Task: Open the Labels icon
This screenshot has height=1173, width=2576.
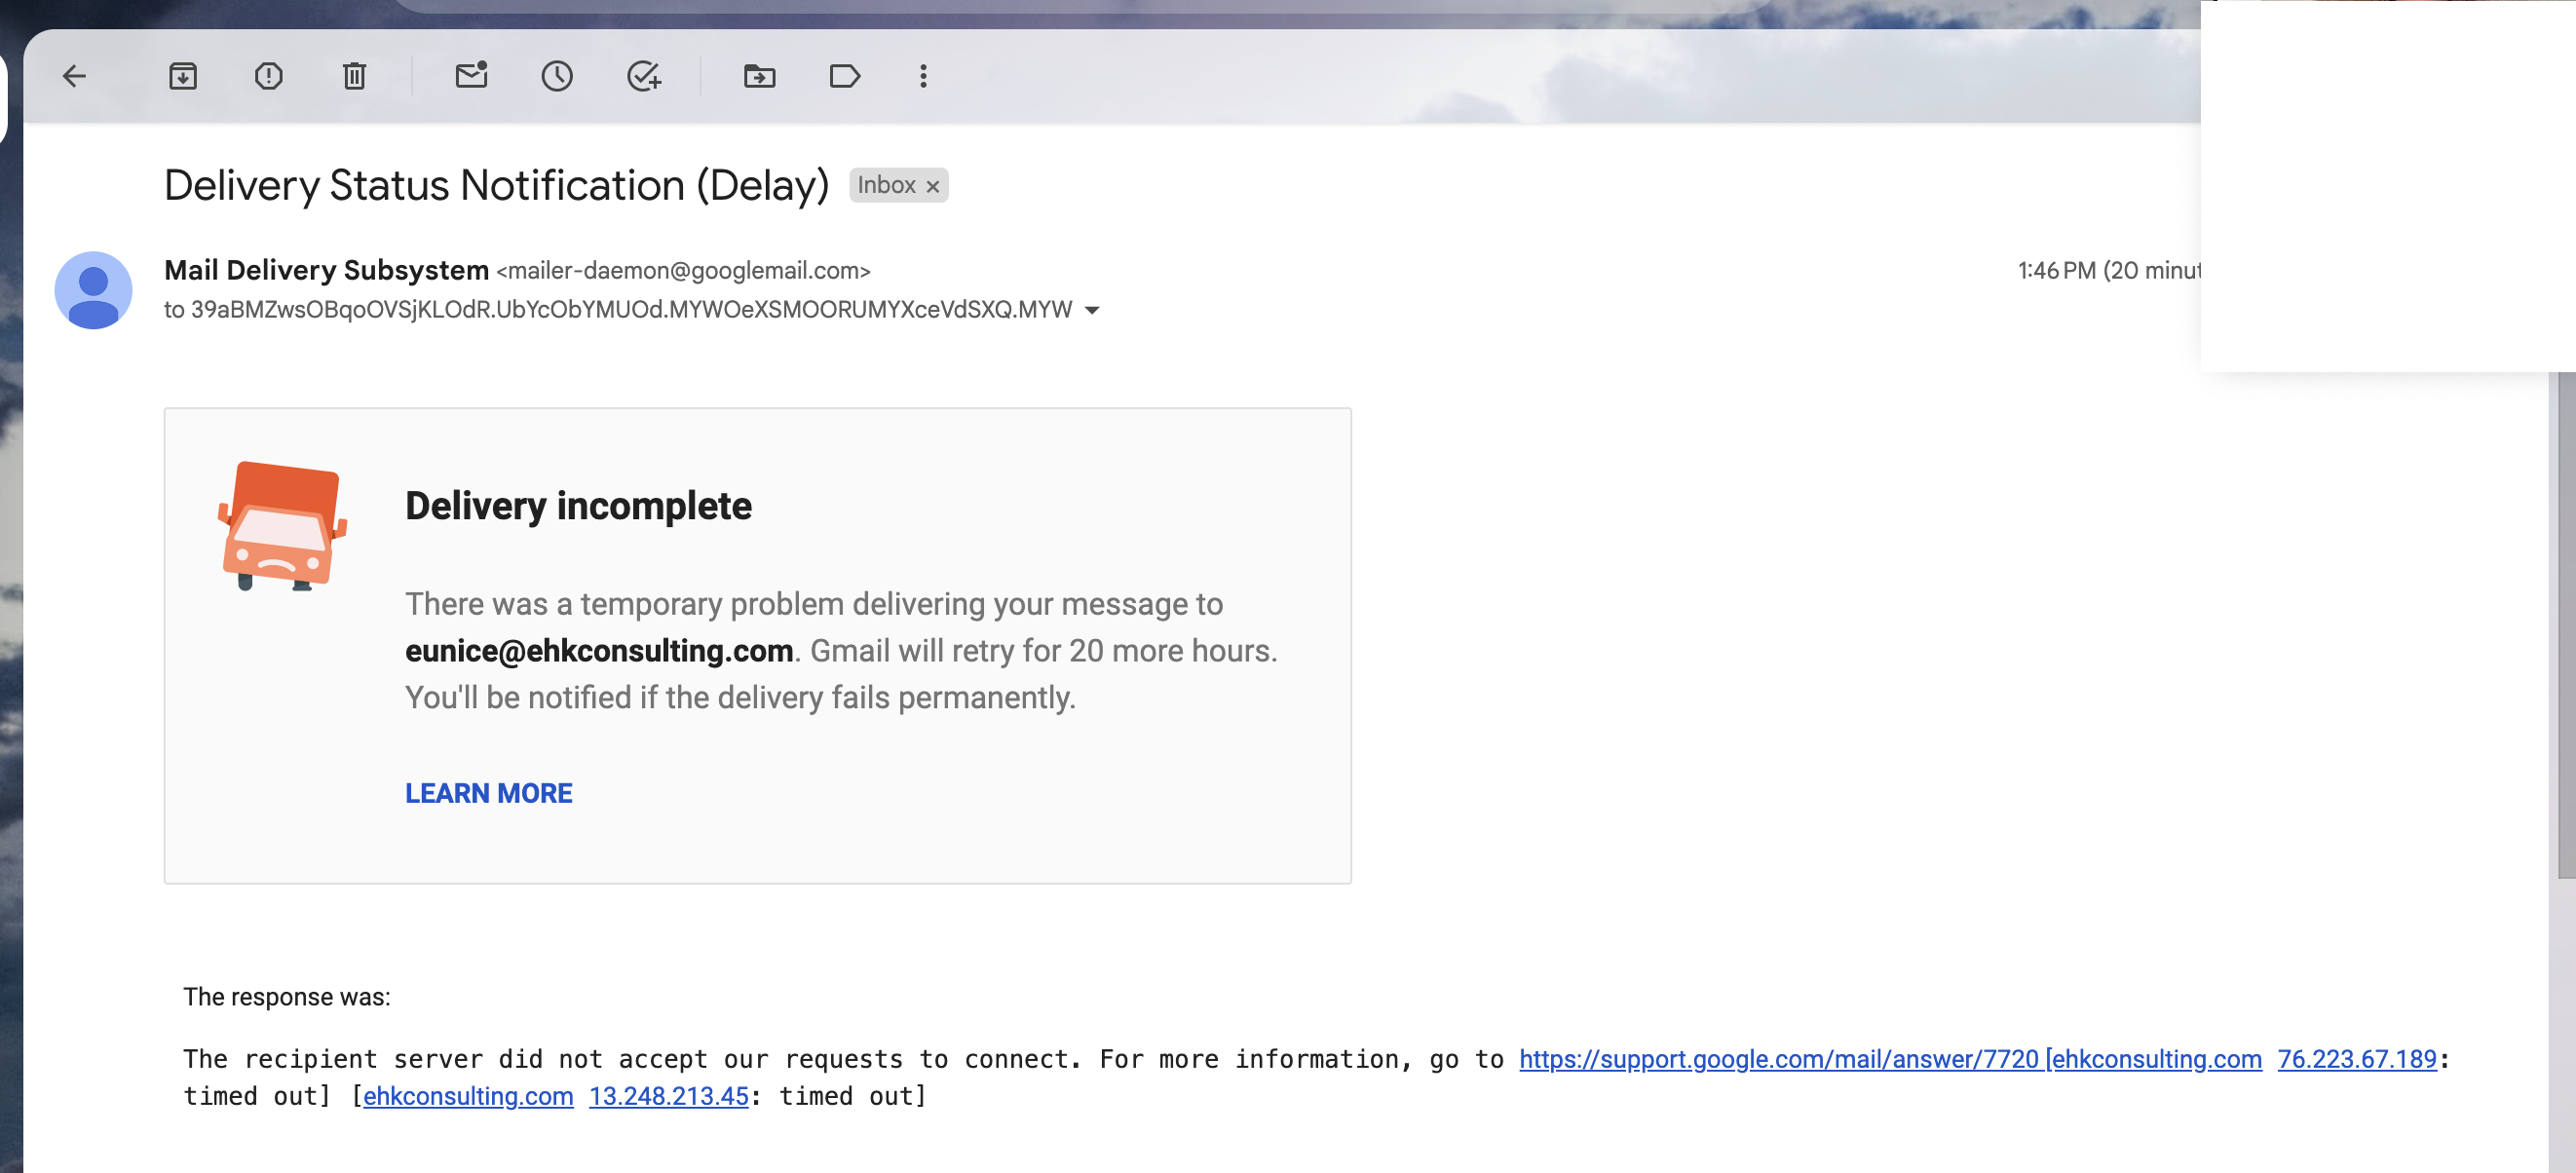Action: point(845,76)
